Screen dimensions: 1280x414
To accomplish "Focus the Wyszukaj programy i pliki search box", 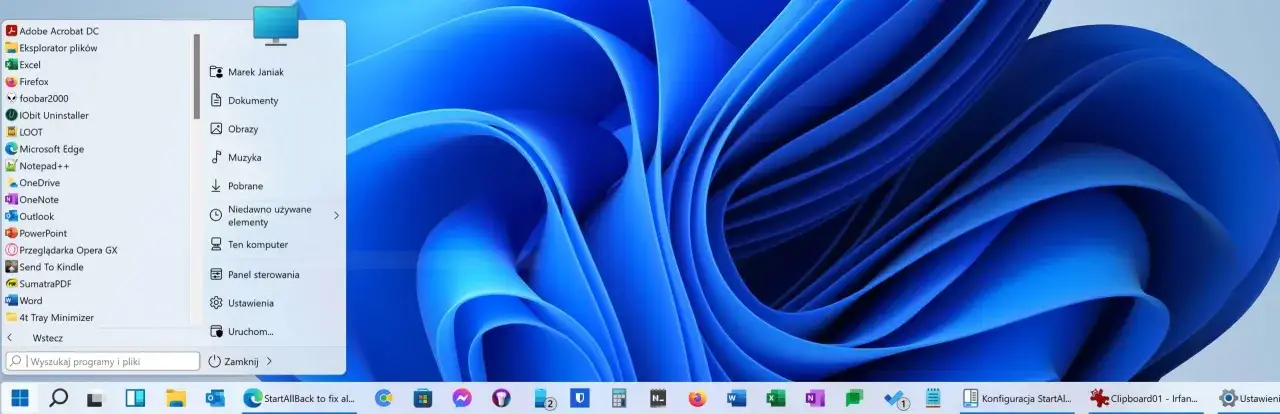I will tap(103, 361).
